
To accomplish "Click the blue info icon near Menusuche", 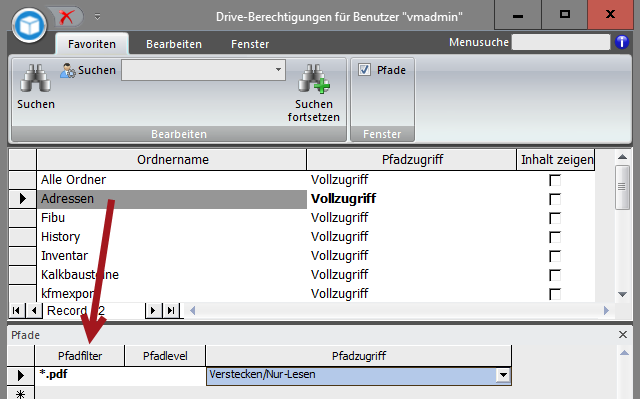I will point(622,42).
